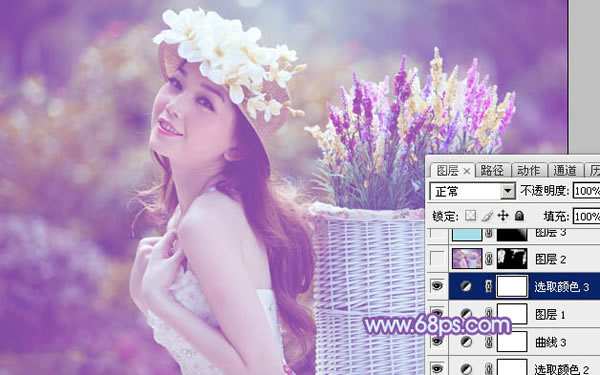Image resolution: width=600 pixels, height=375 pixels.
Task: Close the 图层 tab with its x
Action: (466, 171)
